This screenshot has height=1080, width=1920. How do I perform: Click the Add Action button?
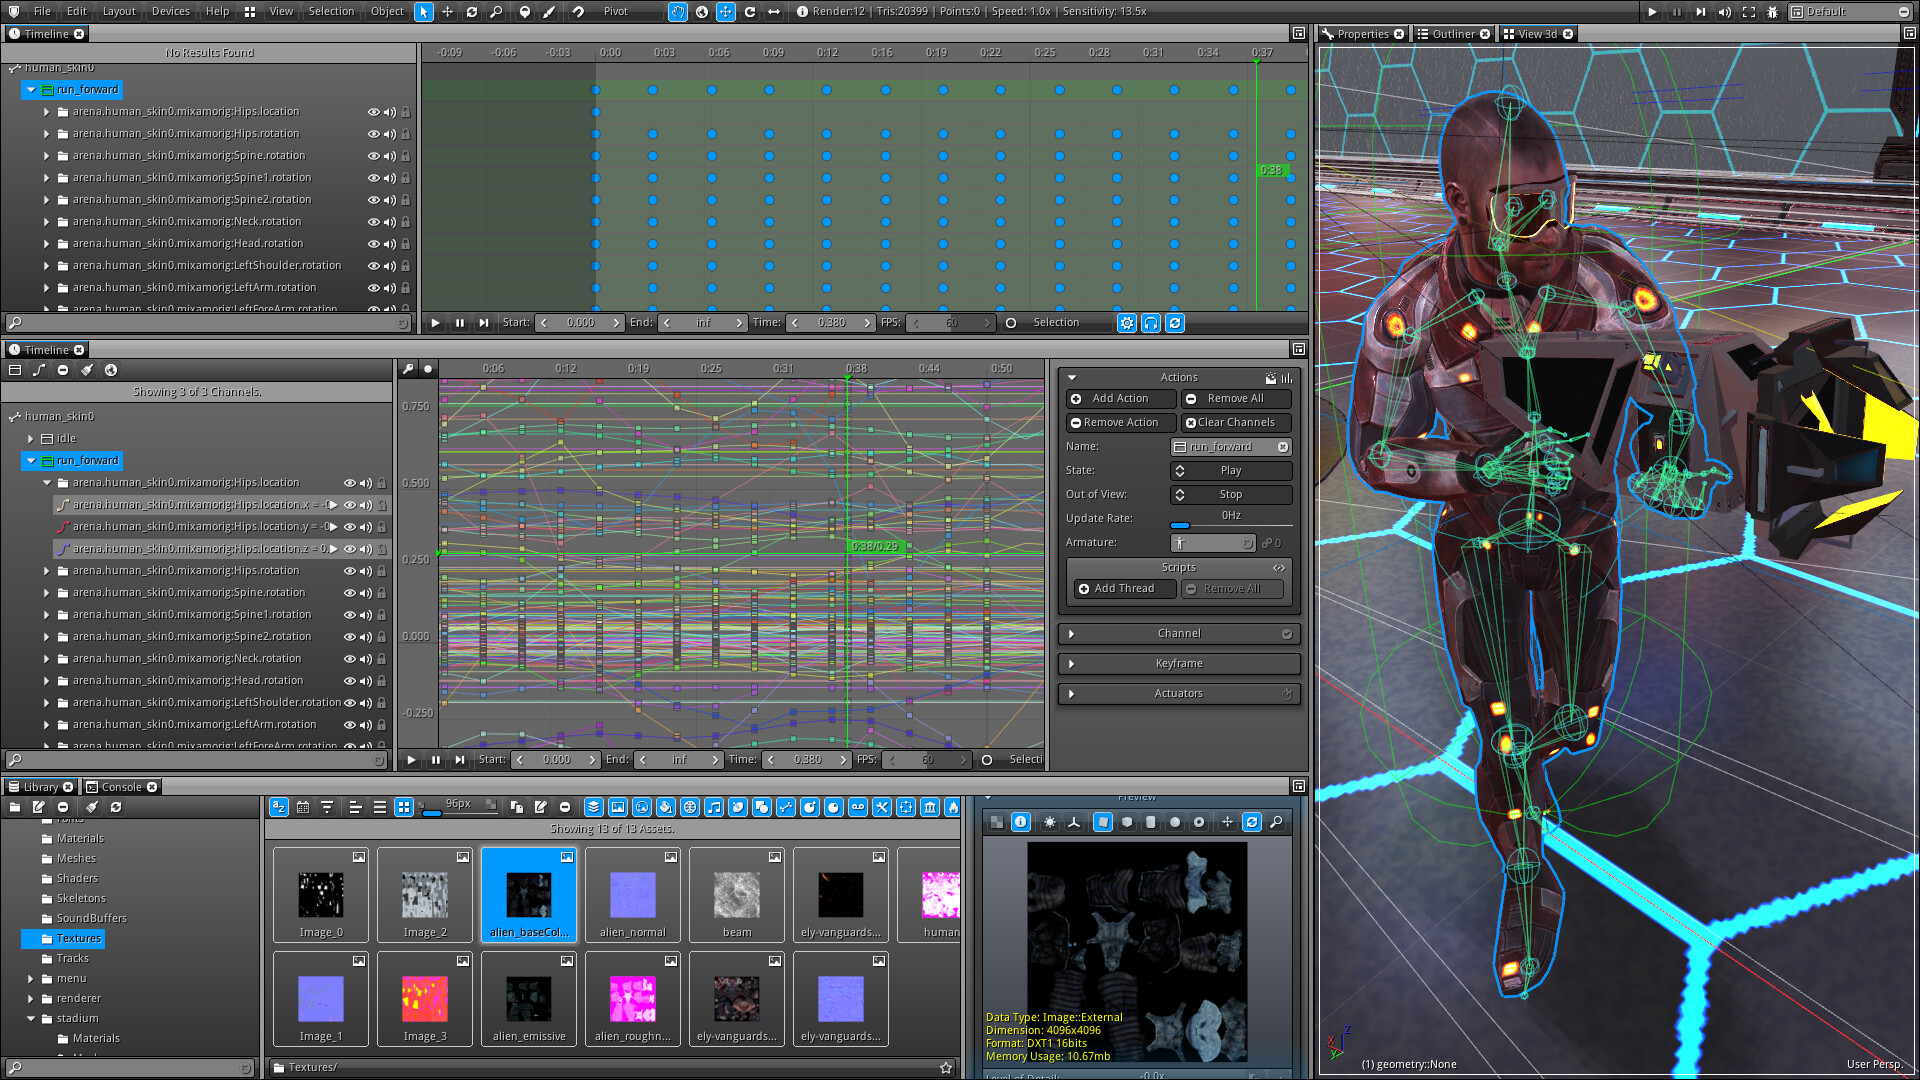point(1120,398)
